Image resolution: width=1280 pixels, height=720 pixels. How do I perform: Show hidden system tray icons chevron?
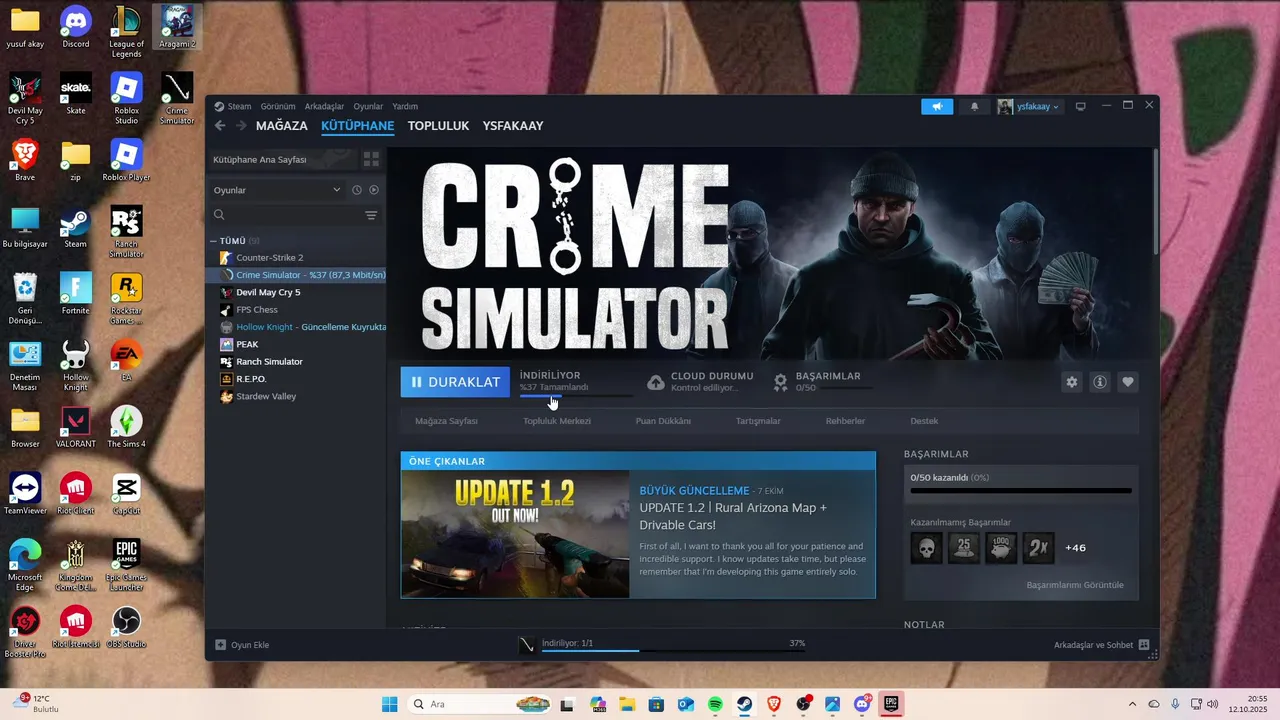(x=1132, y=704)
